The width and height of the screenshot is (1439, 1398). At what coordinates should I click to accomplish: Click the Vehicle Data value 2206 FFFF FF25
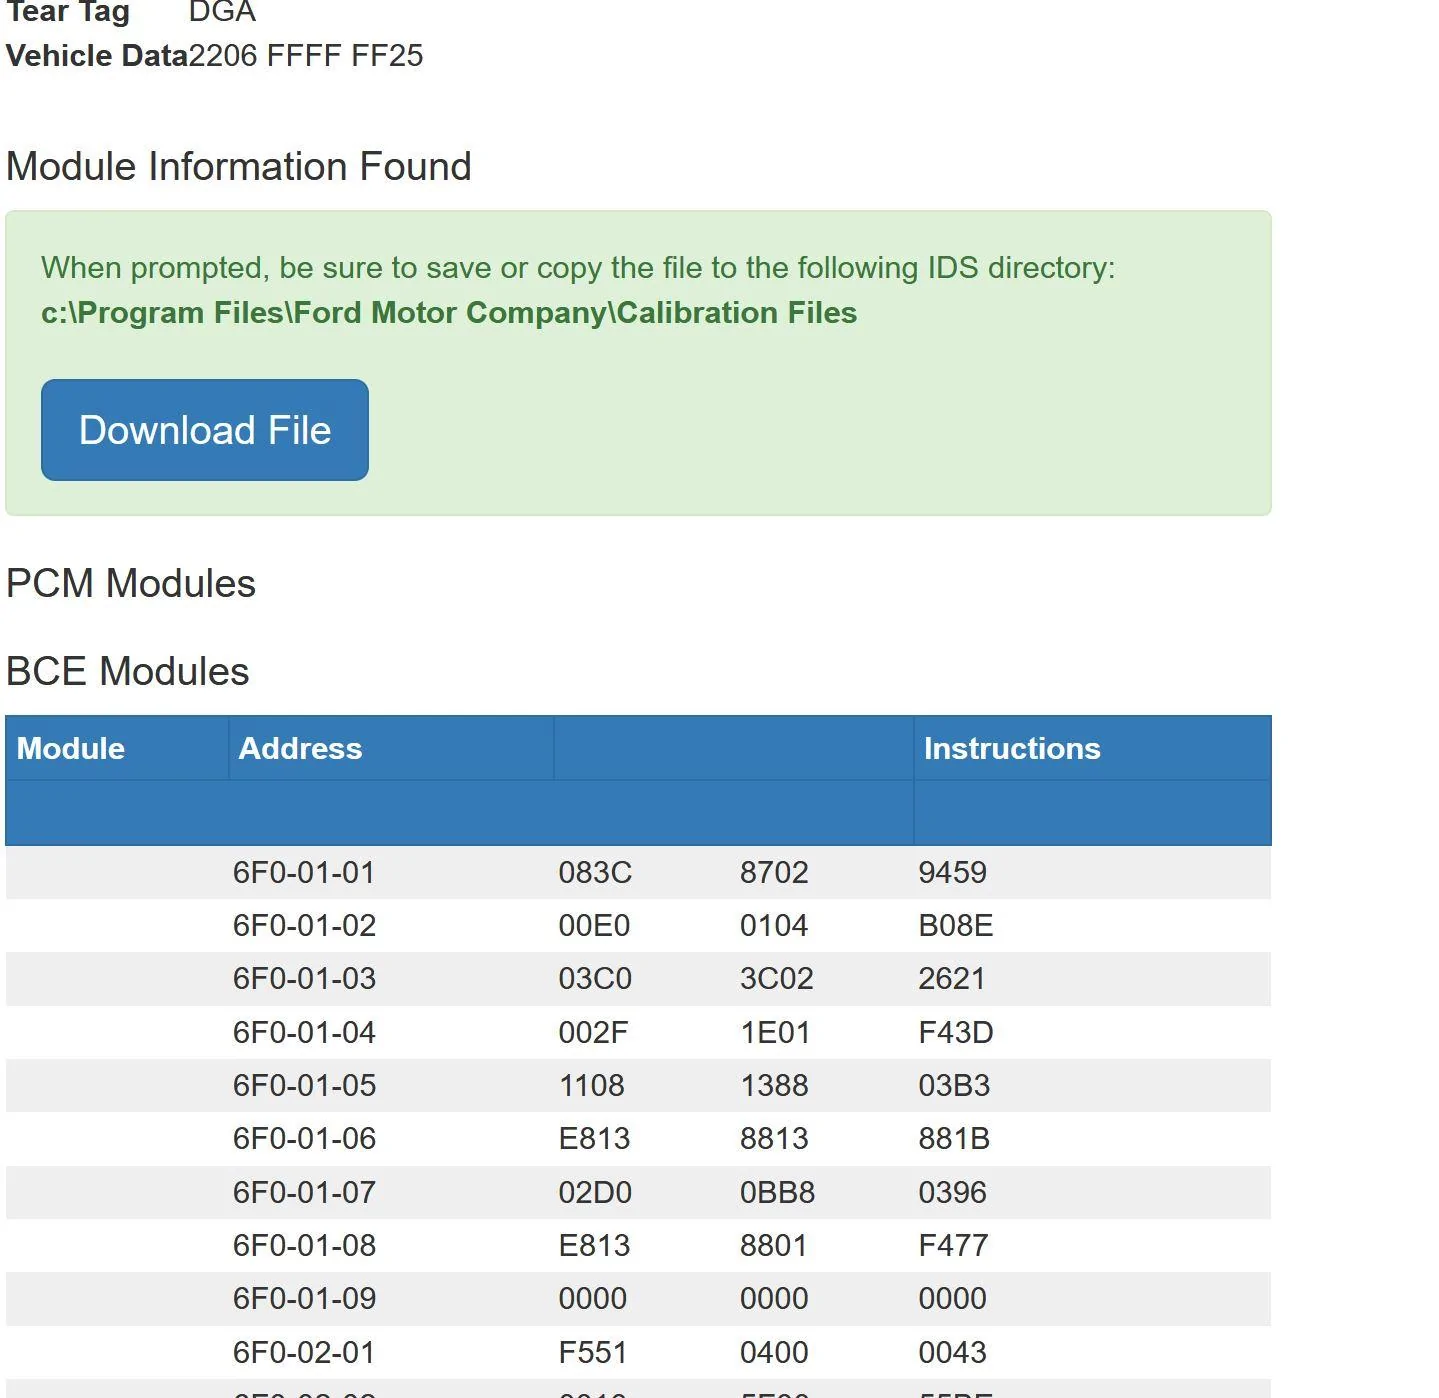(x=306, y=55)
